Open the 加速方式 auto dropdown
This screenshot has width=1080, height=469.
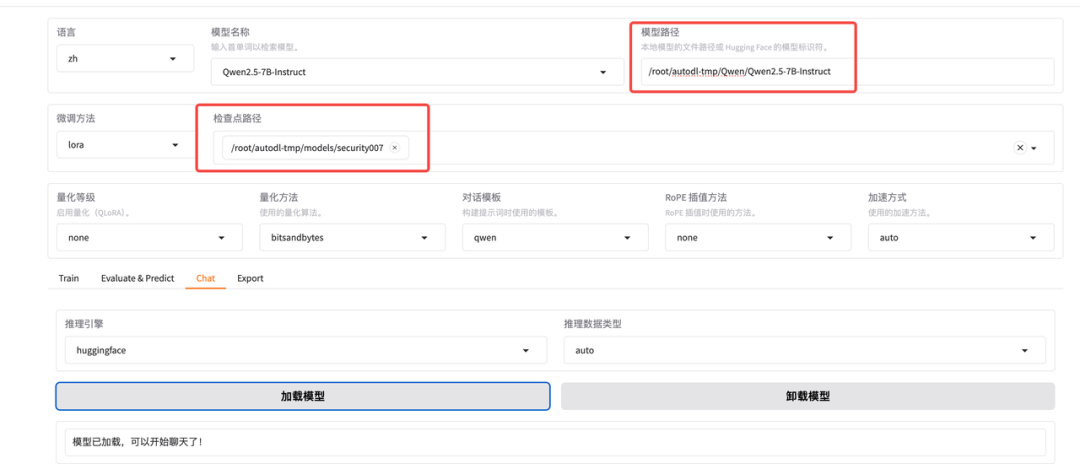(960, 237)
